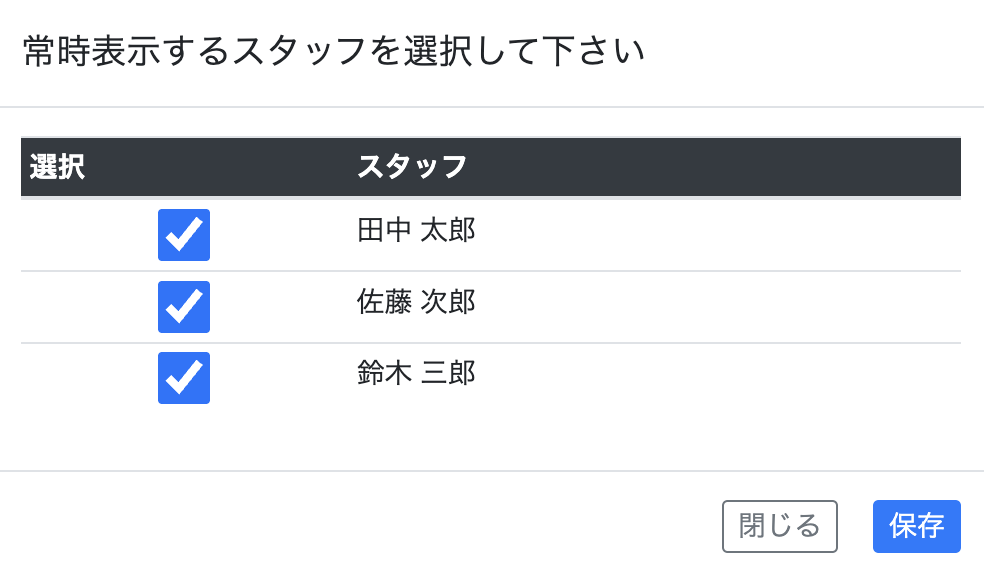984x576 pixels.
Task: Uncheck the 田中 太郎 staff checkbox
Action: pyautogui.click(x=184, y=235)
